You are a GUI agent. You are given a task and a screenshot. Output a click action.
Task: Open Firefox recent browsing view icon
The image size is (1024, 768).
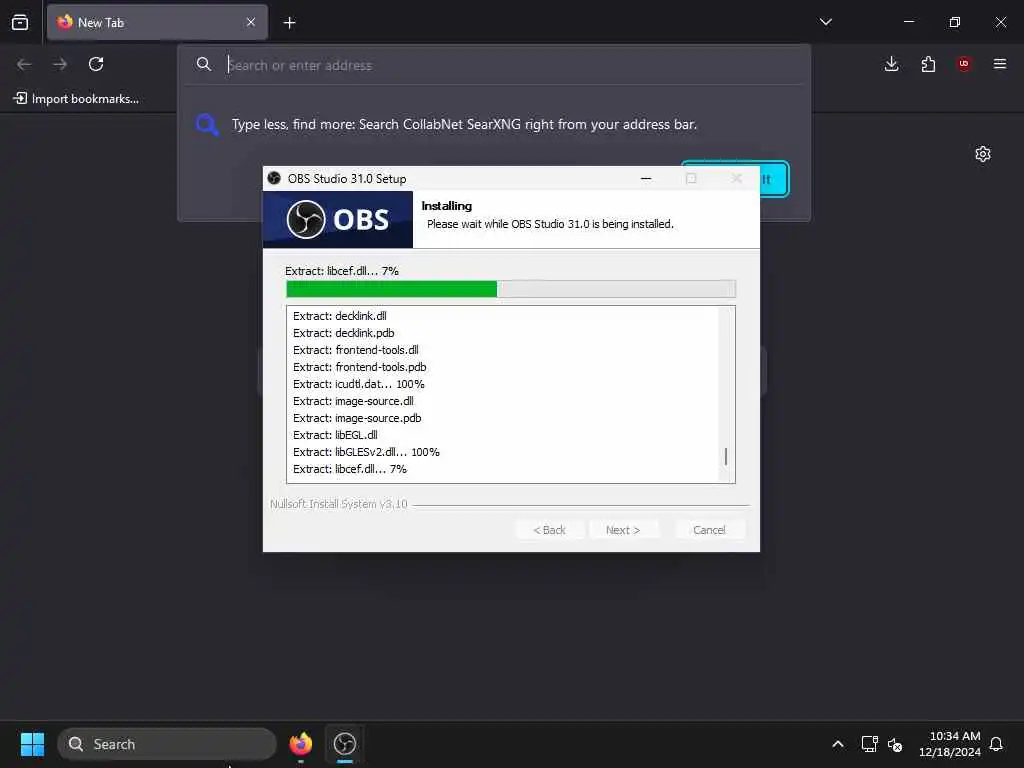[x=20, y=22]
